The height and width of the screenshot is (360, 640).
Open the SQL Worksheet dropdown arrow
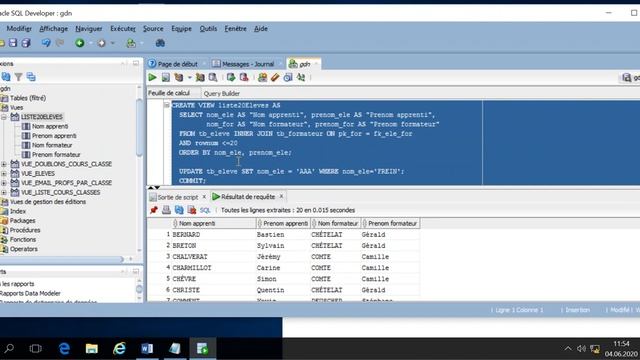pos(142,43)
